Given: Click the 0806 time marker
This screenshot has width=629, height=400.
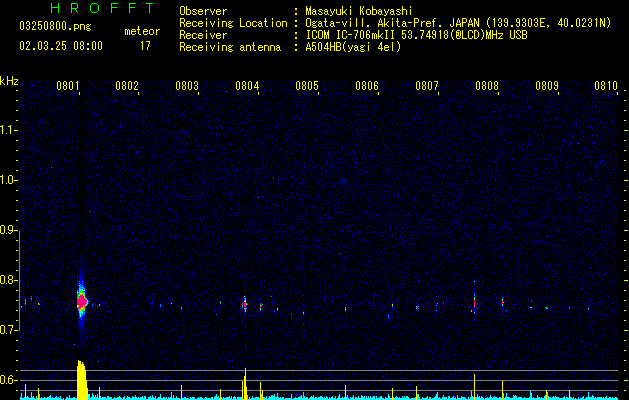Looking at the screenshot, I should (x=367, y=86).
